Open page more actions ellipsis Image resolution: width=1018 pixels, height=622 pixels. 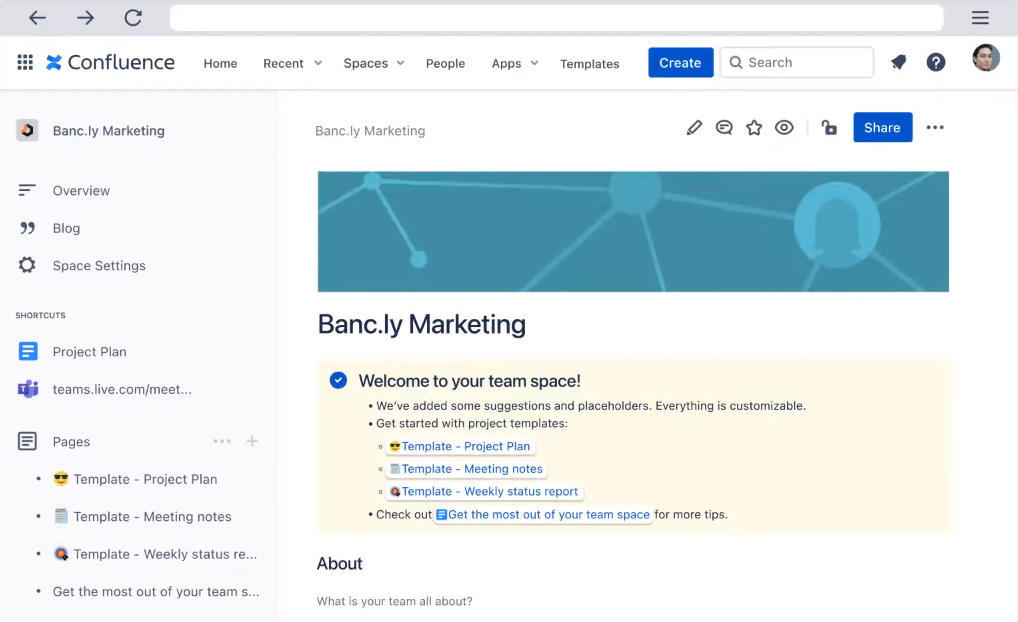coord(935,127)
